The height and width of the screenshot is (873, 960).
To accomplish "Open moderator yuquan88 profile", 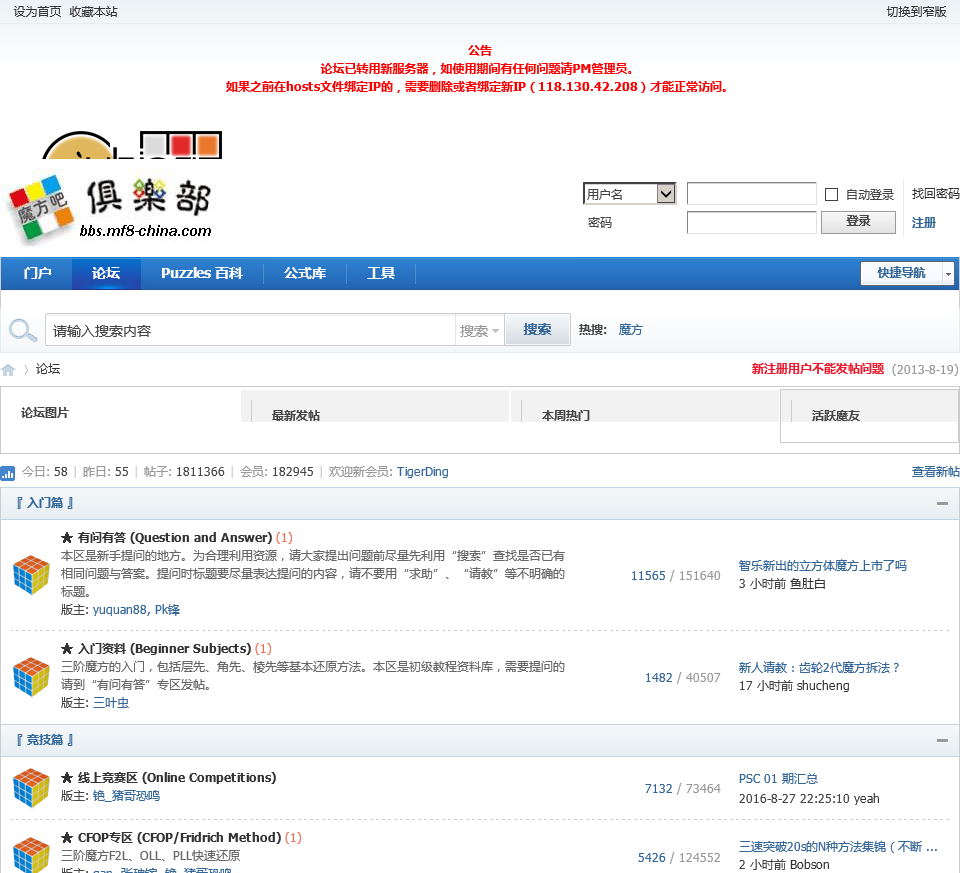I will coord(119,610).
